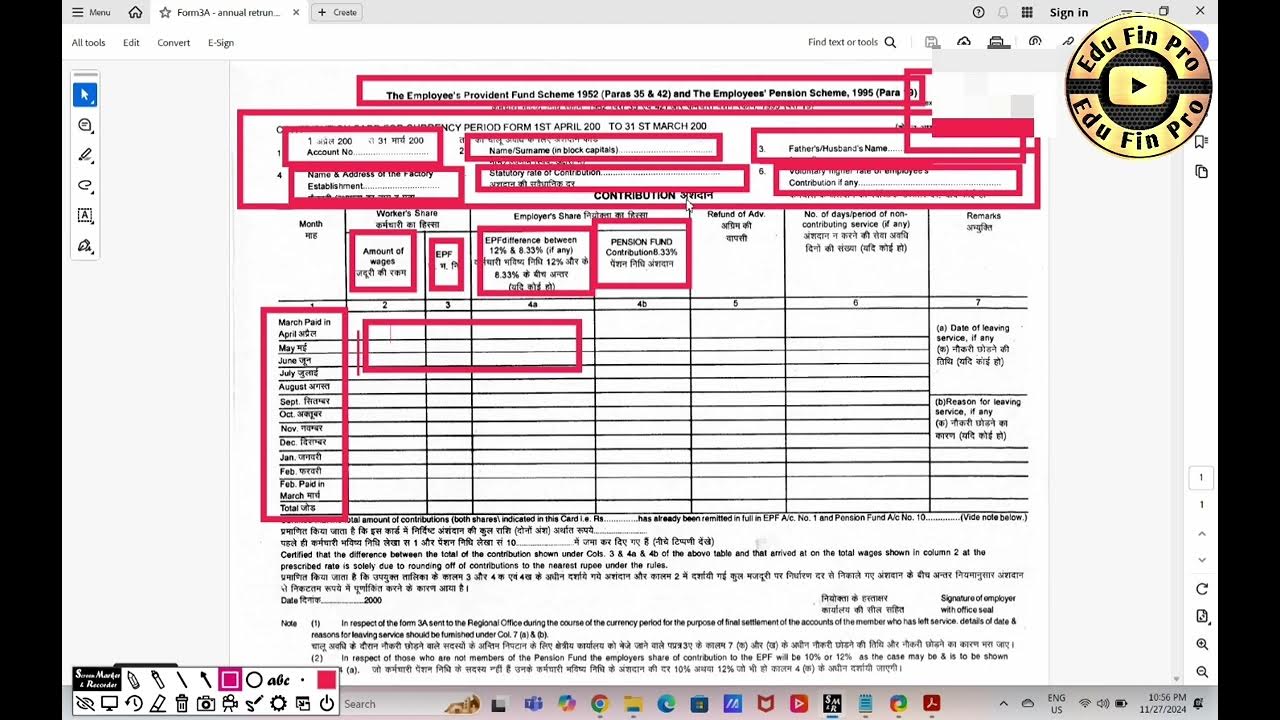Screen dimensions: 1280x720
Task: Click the zoom out magnifier
Action: [x=1202, y=672]
